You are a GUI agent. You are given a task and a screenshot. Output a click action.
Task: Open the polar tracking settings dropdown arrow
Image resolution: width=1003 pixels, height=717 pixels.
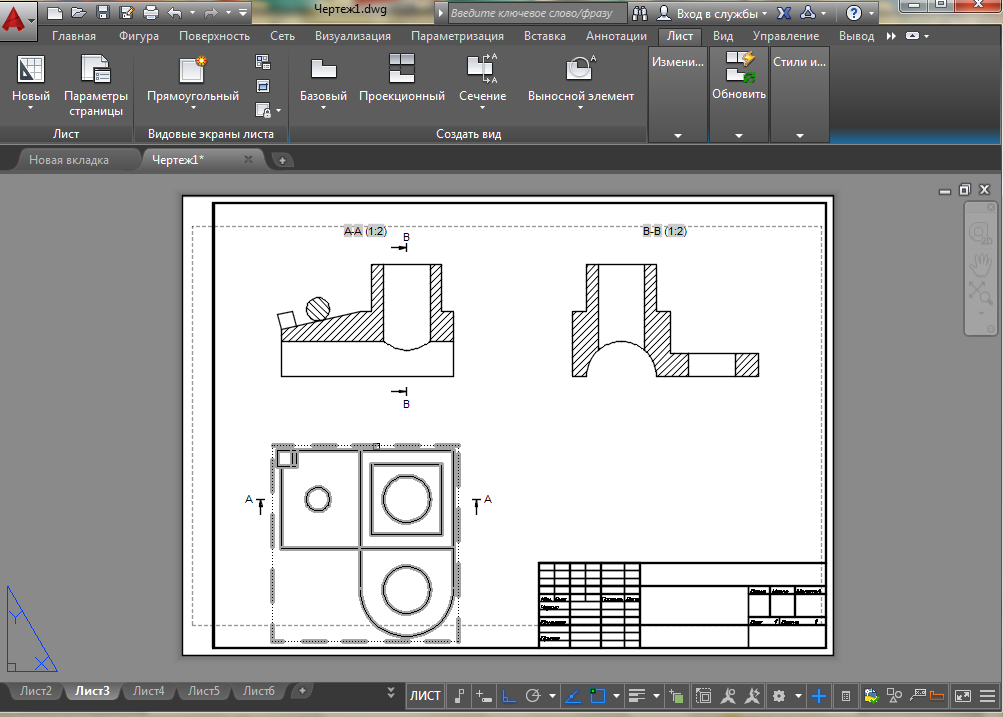click(x=551, y=696)
